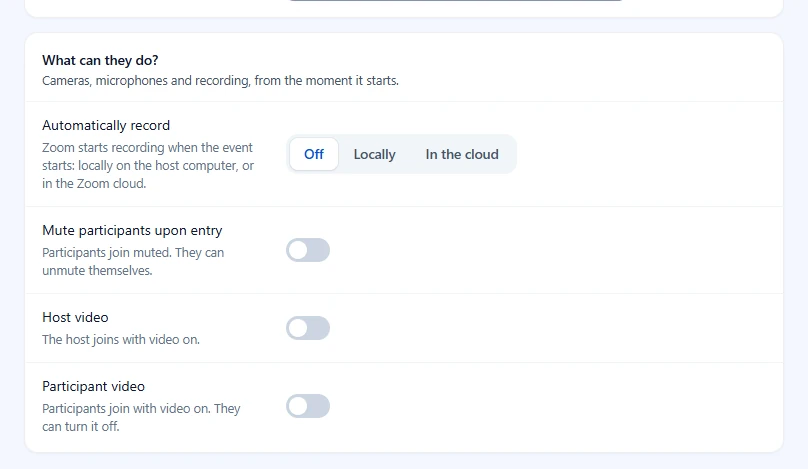Screen dimensions: 808x469
Task: Click 'Participants join with video on' description
Action: coord(141,417)
